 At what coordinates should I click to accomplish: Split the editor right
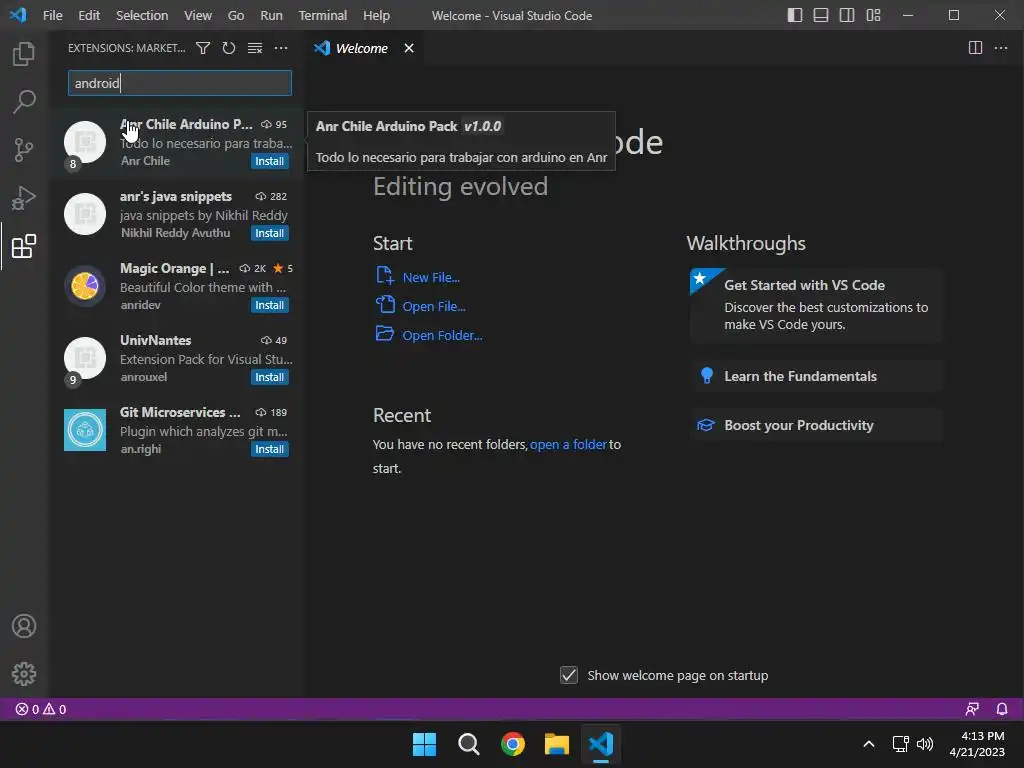point(975,48)
